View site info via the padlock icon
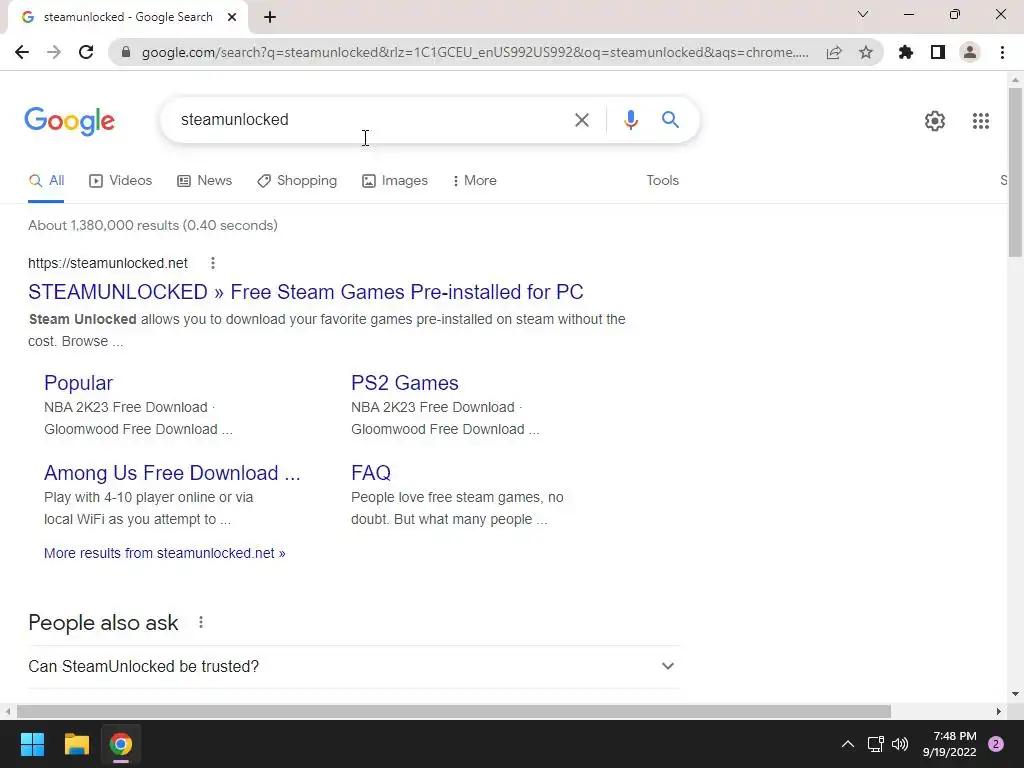Viewport: 1024px width, 768px height. (x=126, y=52)
